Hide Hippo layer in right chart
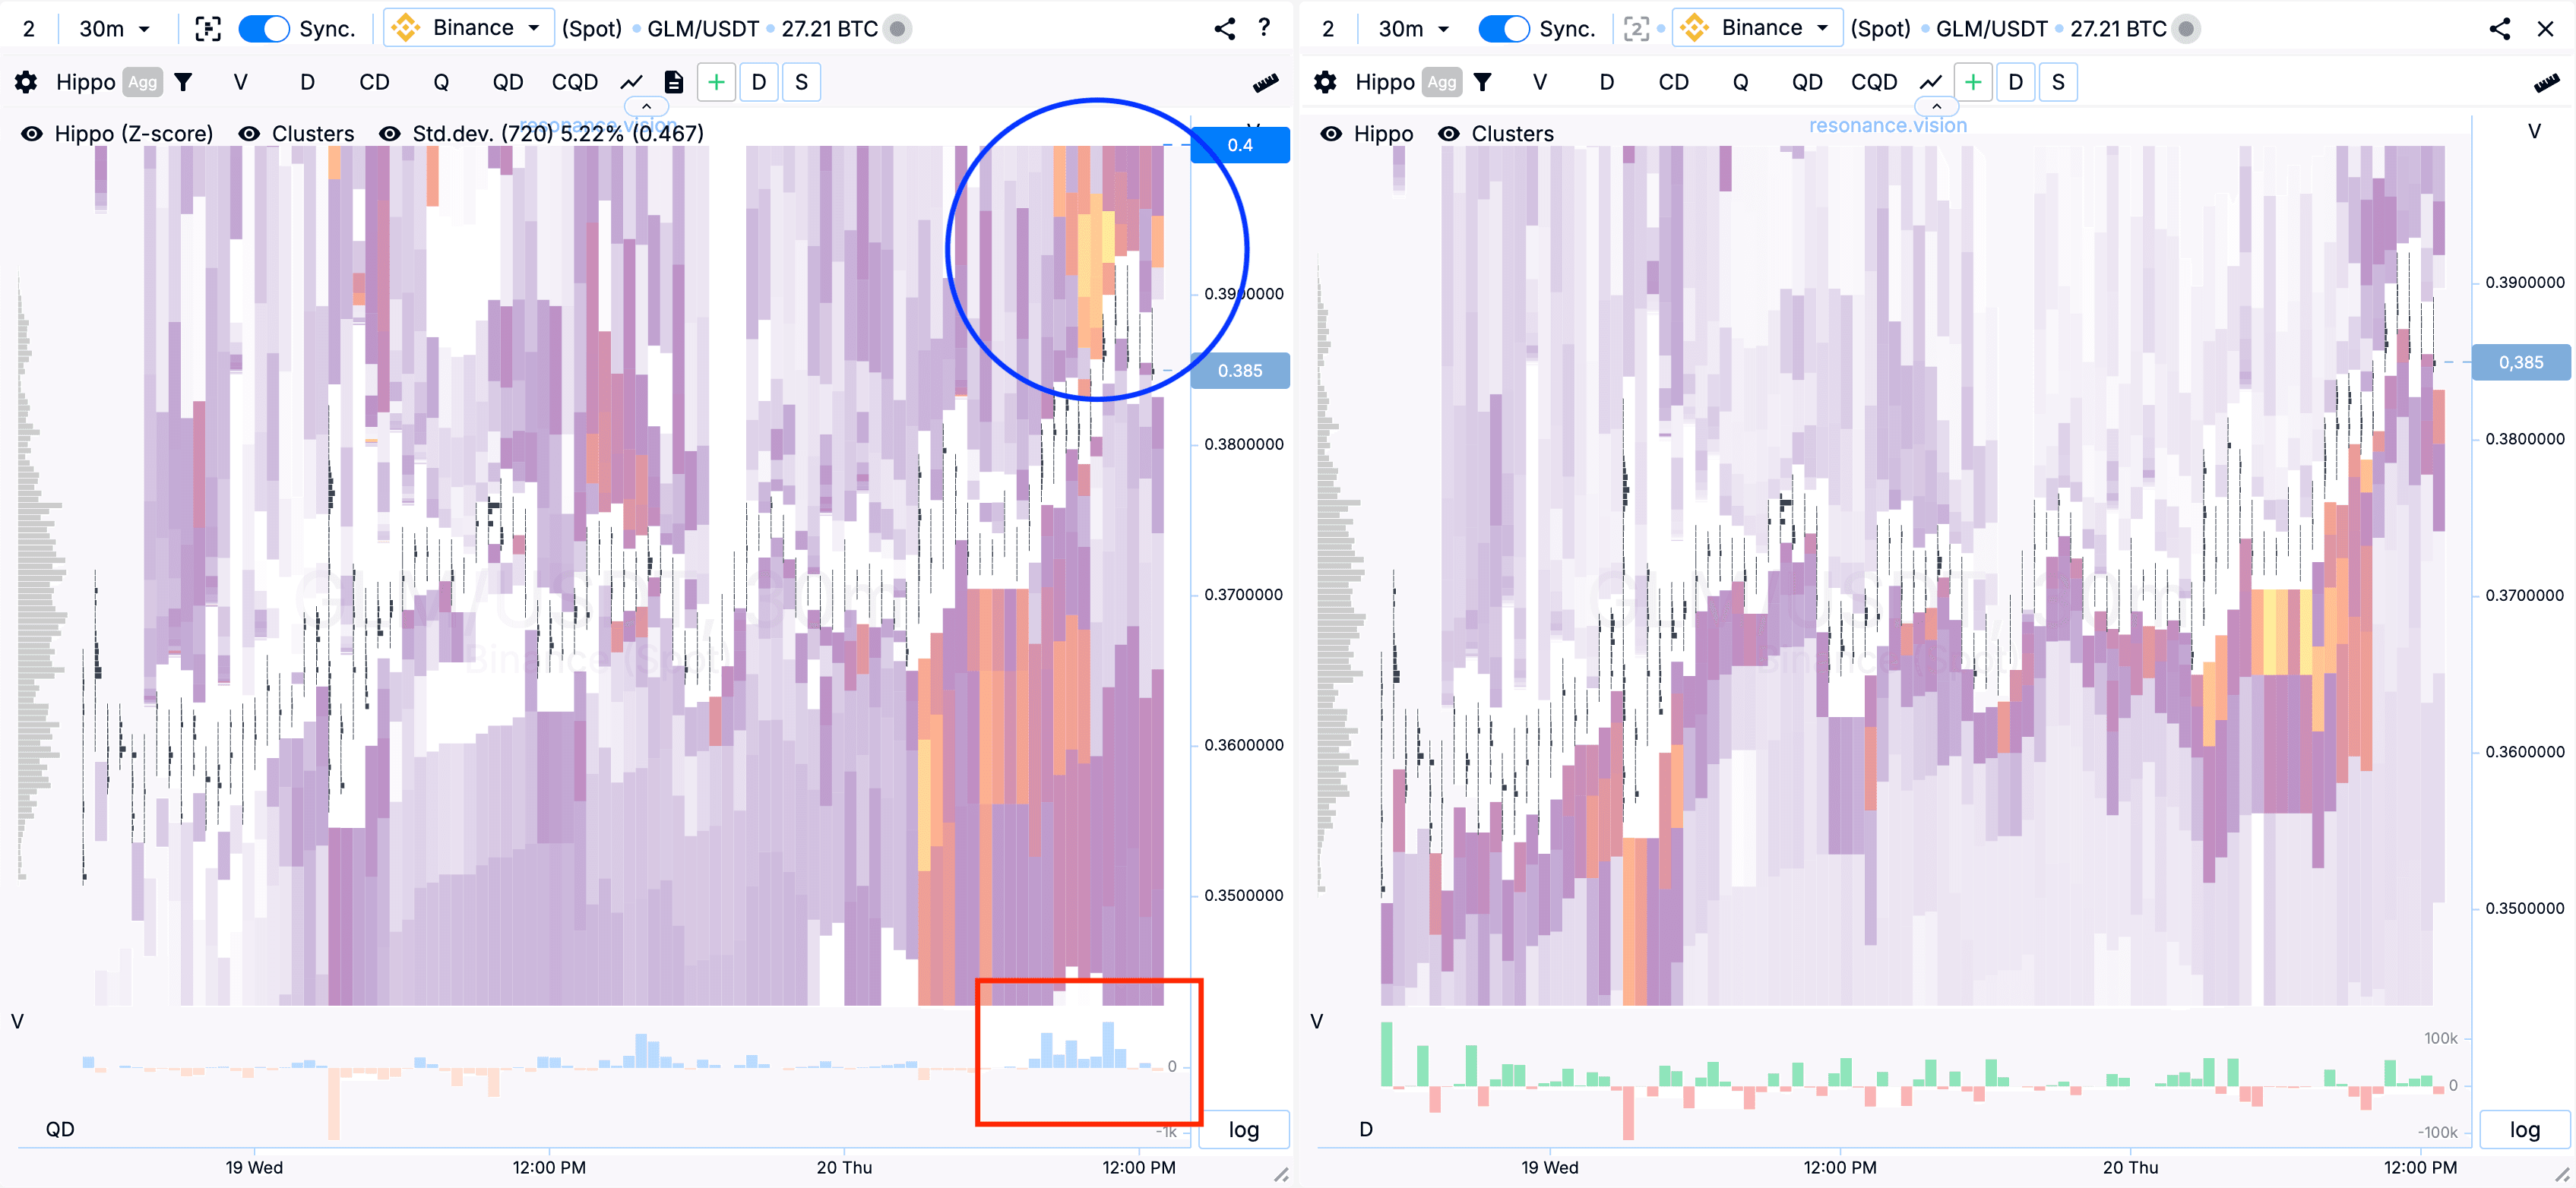The height and width of the screenshot is (1188, 2576). tap(1331, 133)
